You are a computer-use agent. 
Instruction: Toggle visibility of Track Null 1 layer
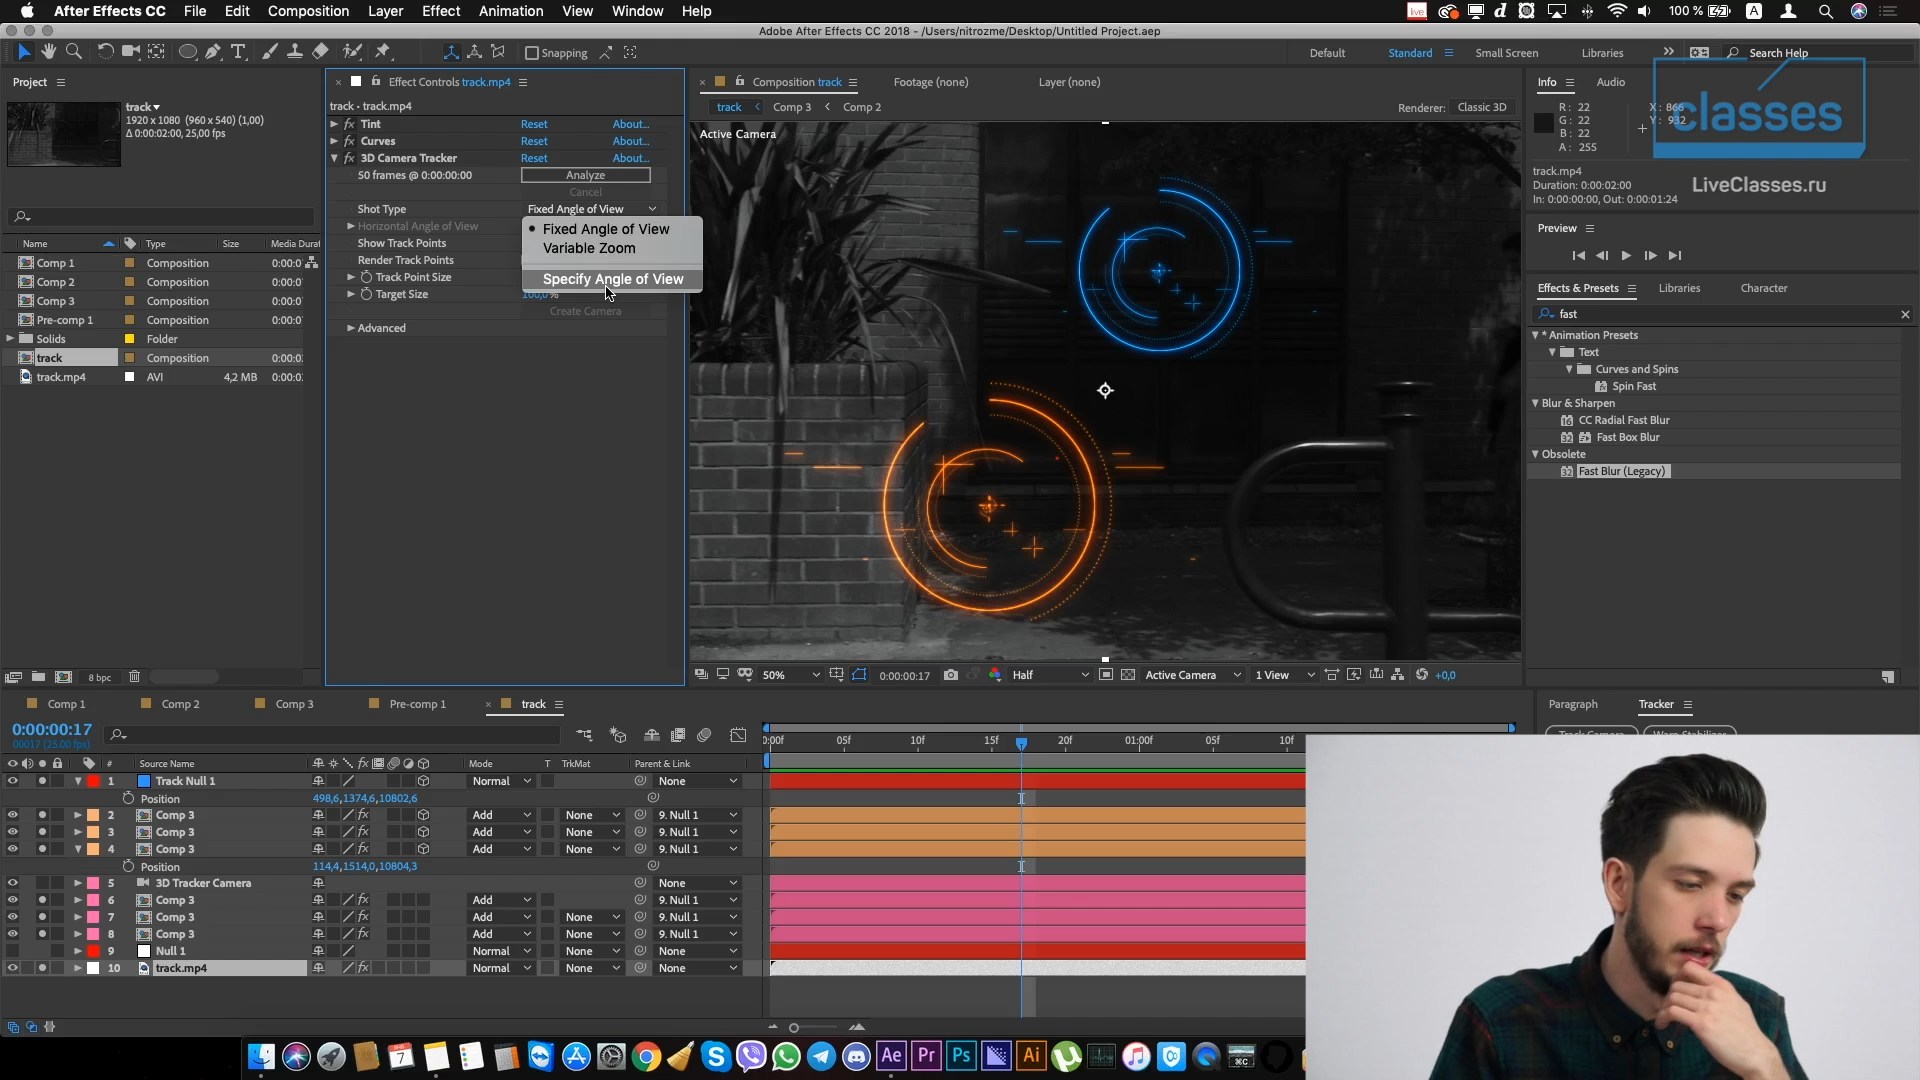[11, 779]
